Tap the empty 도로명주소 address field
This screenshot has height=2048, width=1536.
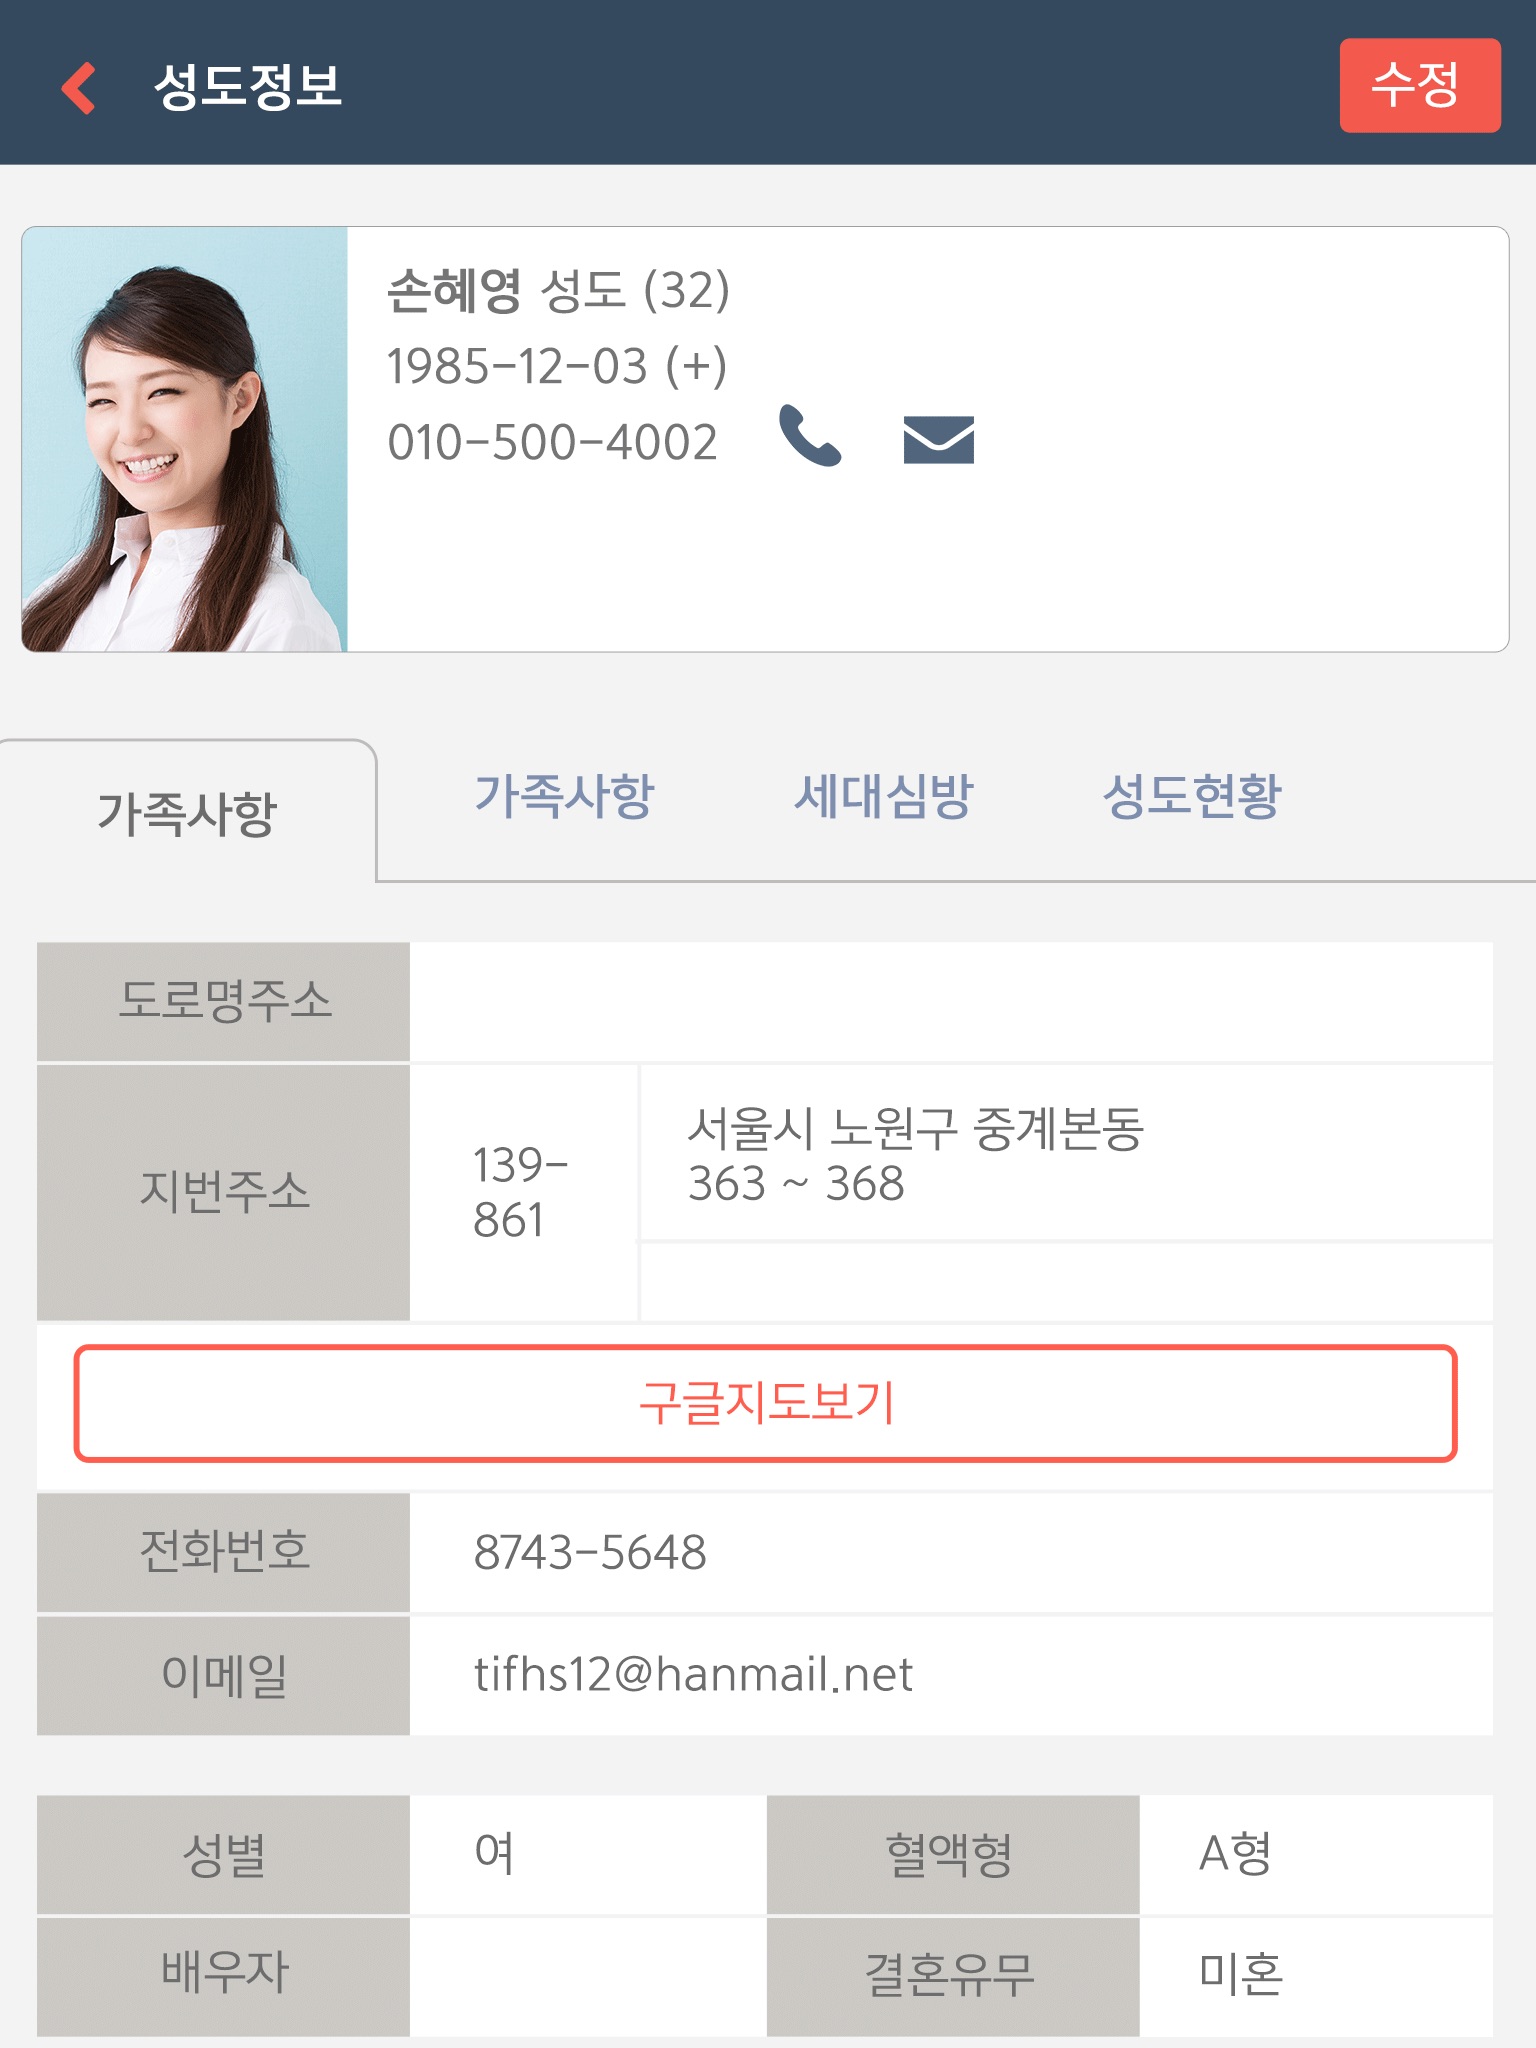tap(951, 1001)
